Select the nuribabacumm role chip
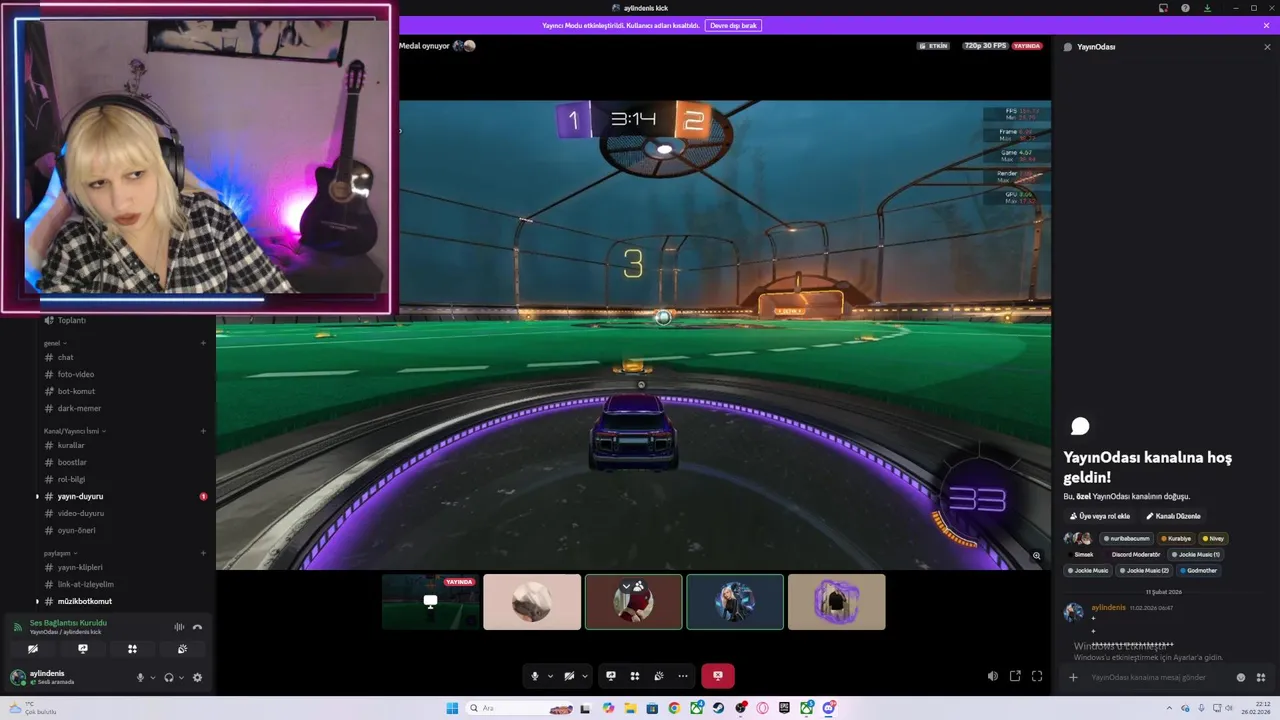Image resolution: width=1280 pixels, height=720 pixels. click(1126, 538)
